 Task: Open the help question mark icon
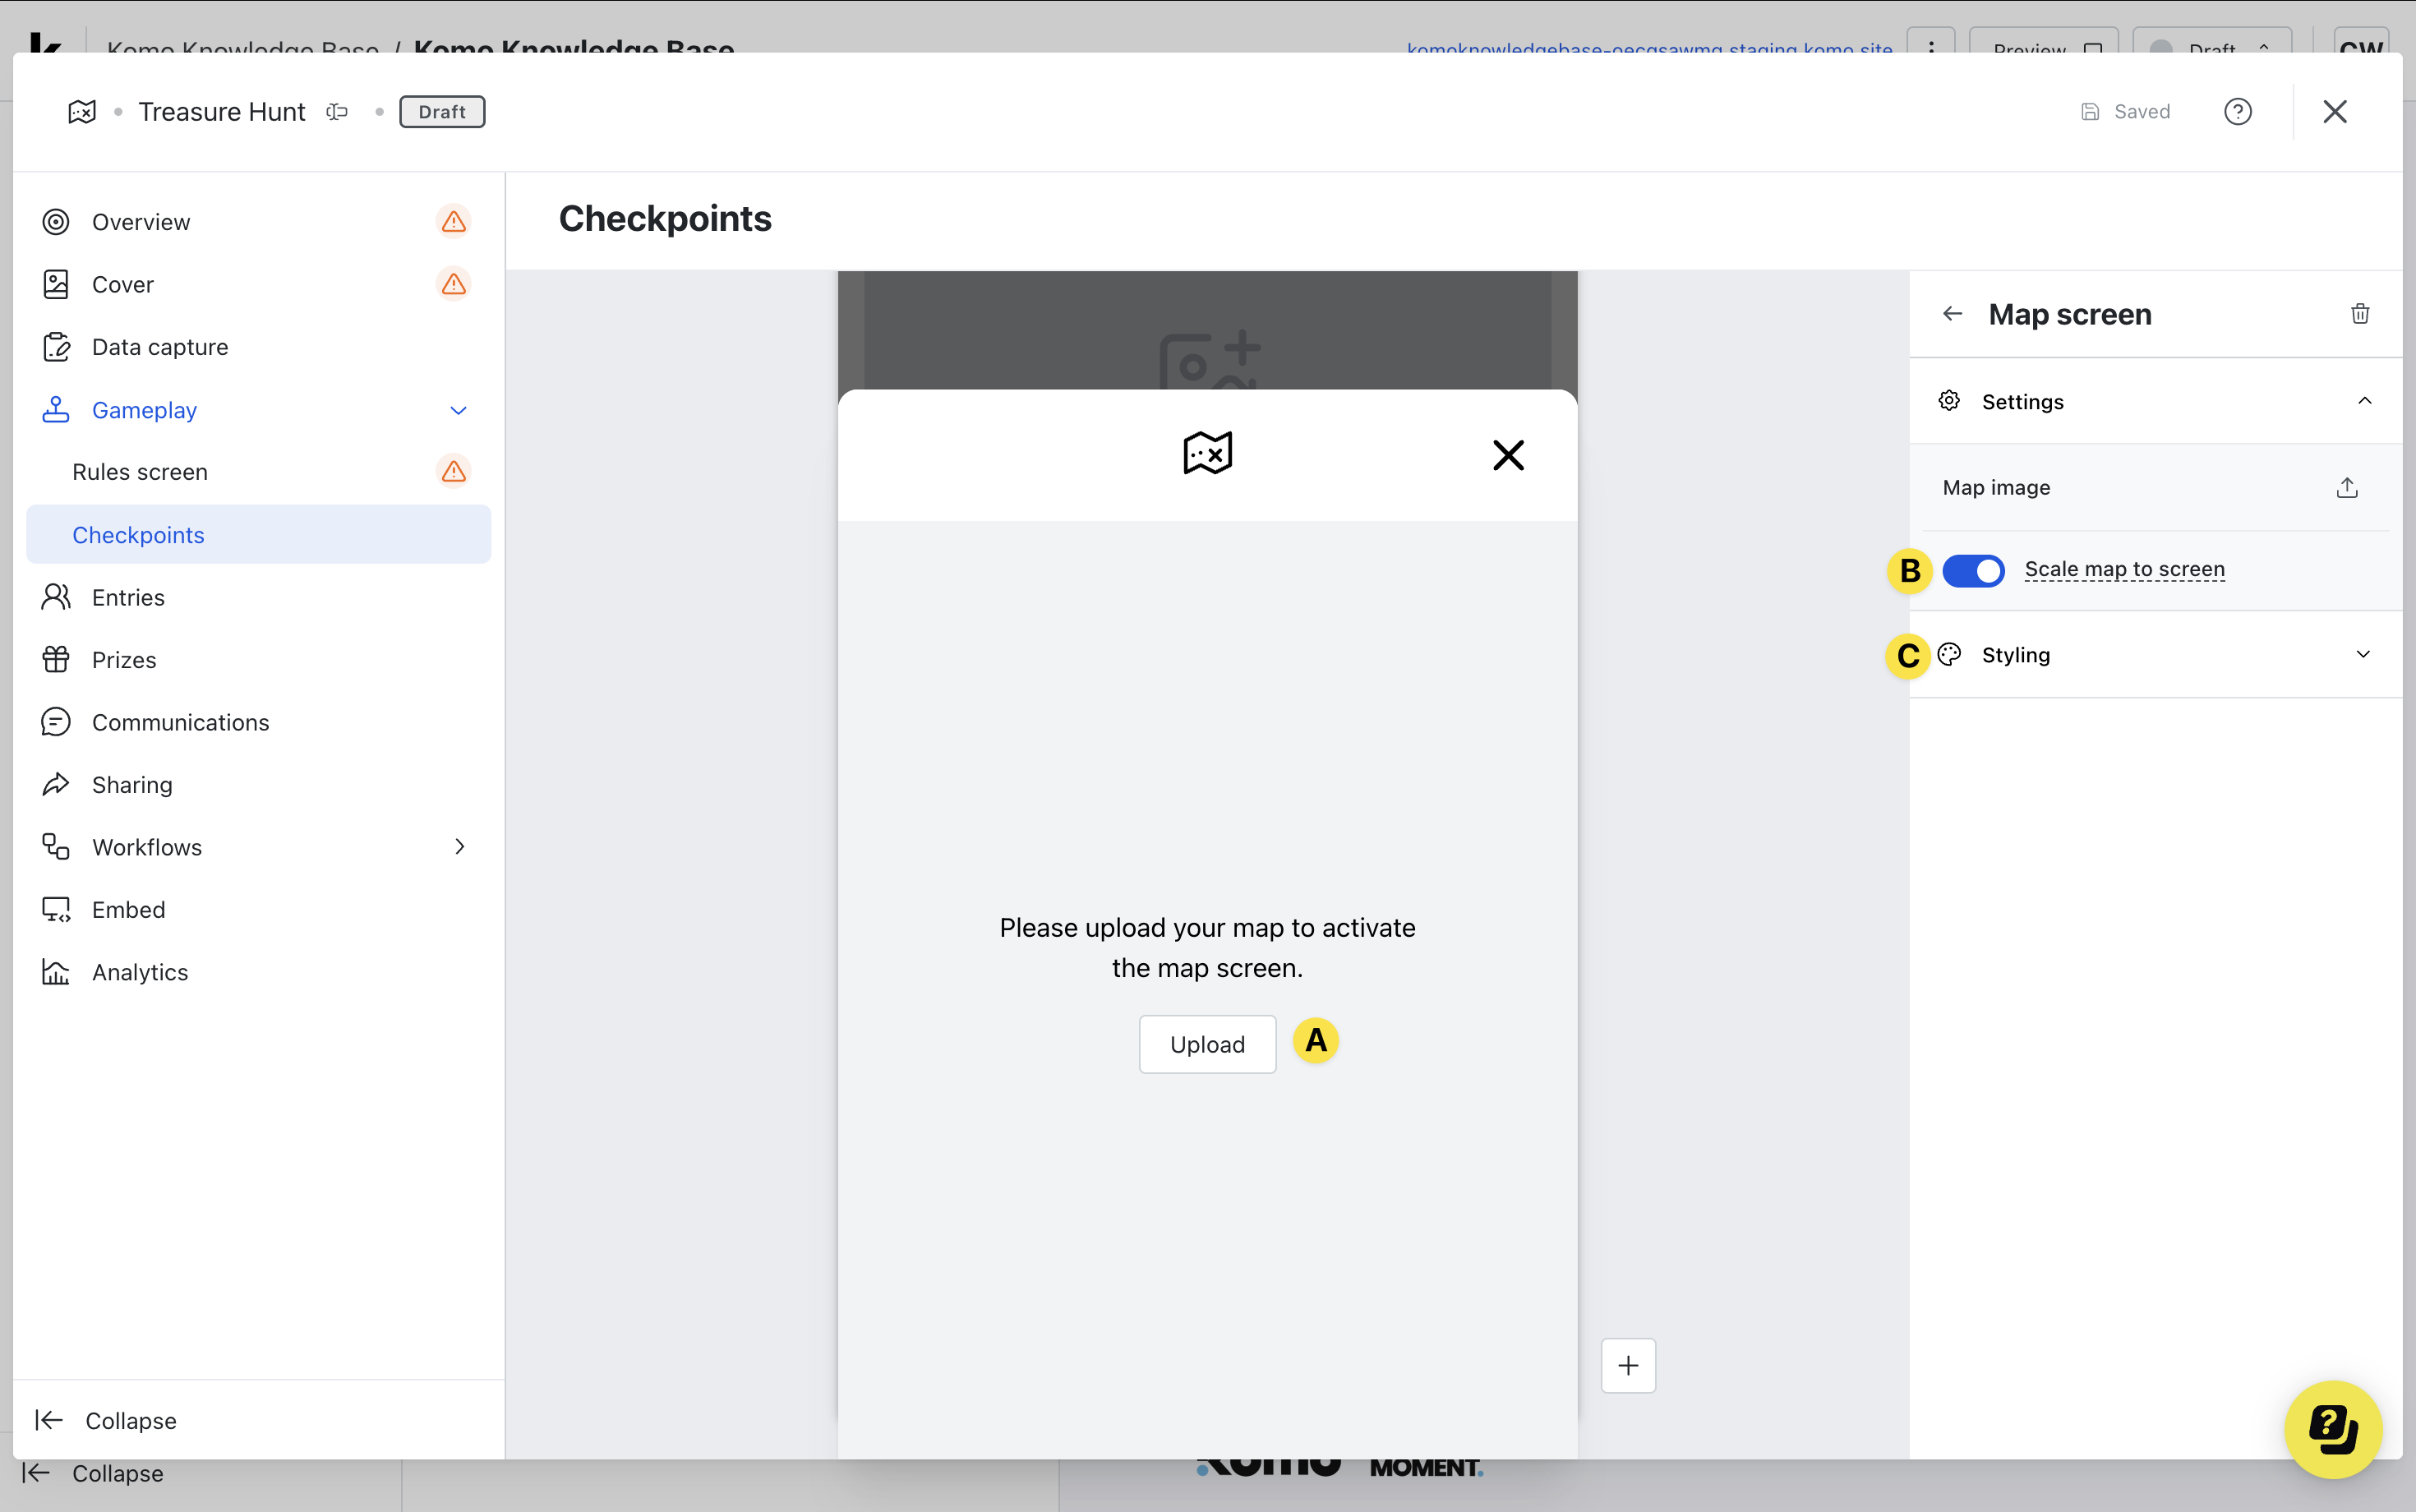(2237, 112)
